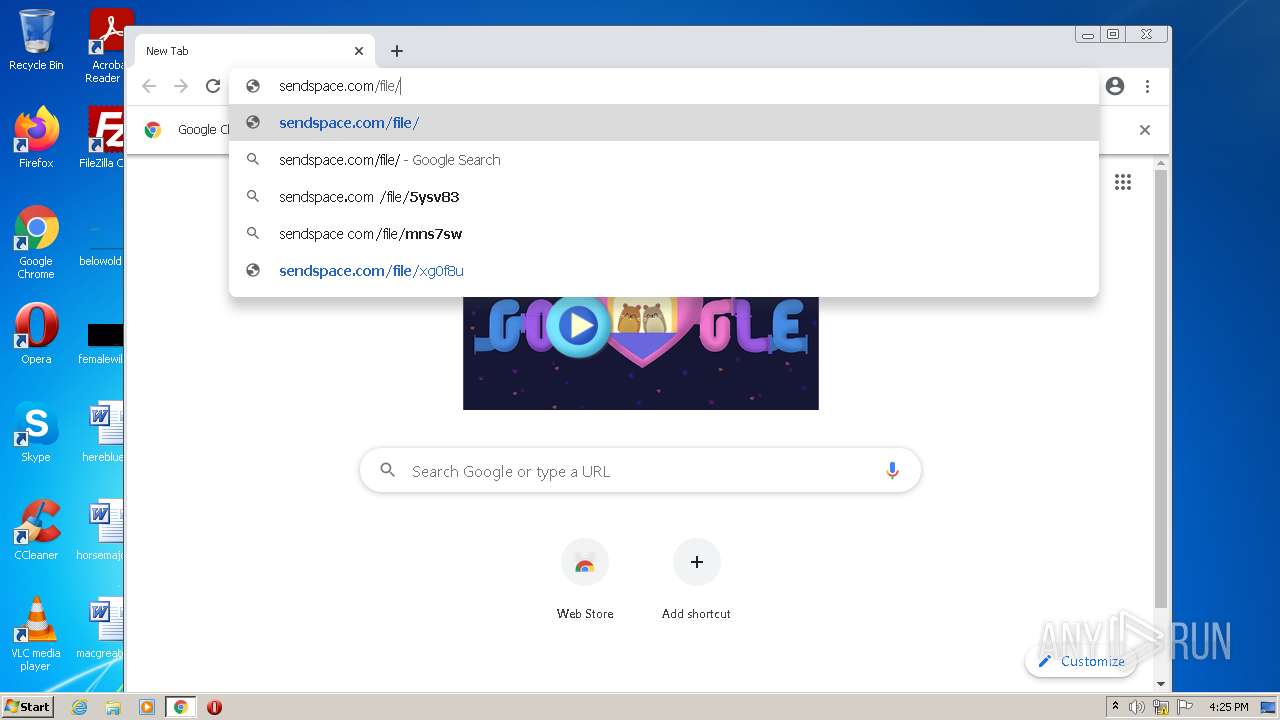This screenshot has height=720, width=1280.
Task: Open the media player taskbar icon
Action: pyautogui.click(x=147, y=707)
